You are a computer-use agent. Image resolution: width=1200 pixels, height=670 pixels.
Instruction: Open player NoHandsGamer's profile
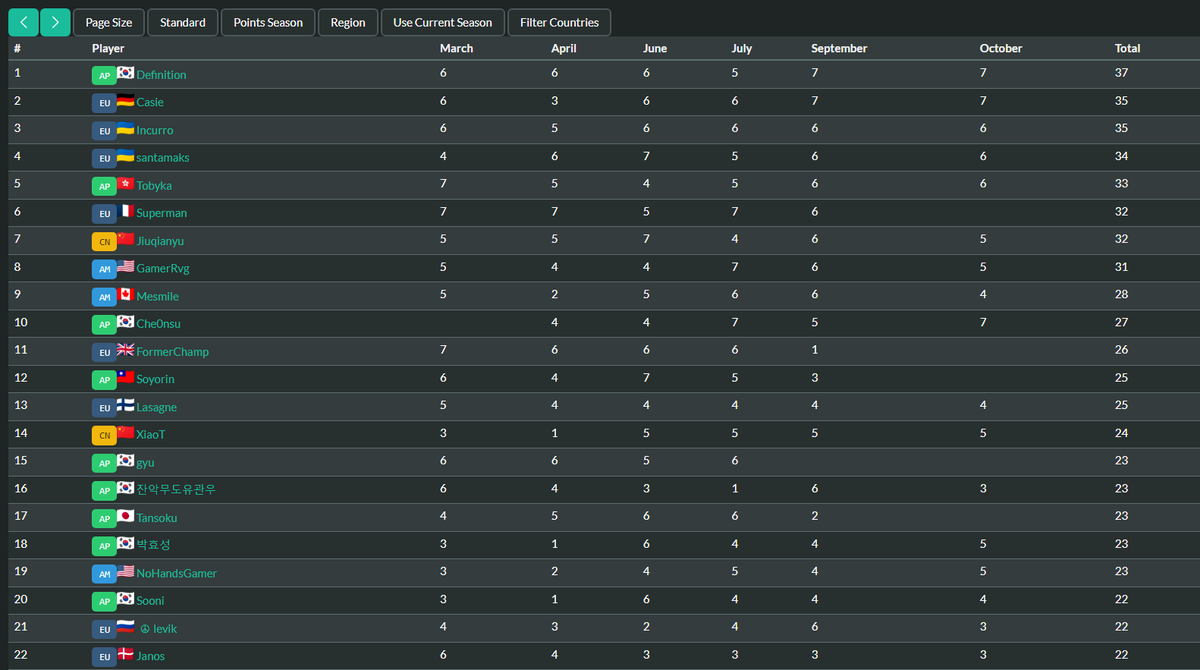tap(177, 573)
